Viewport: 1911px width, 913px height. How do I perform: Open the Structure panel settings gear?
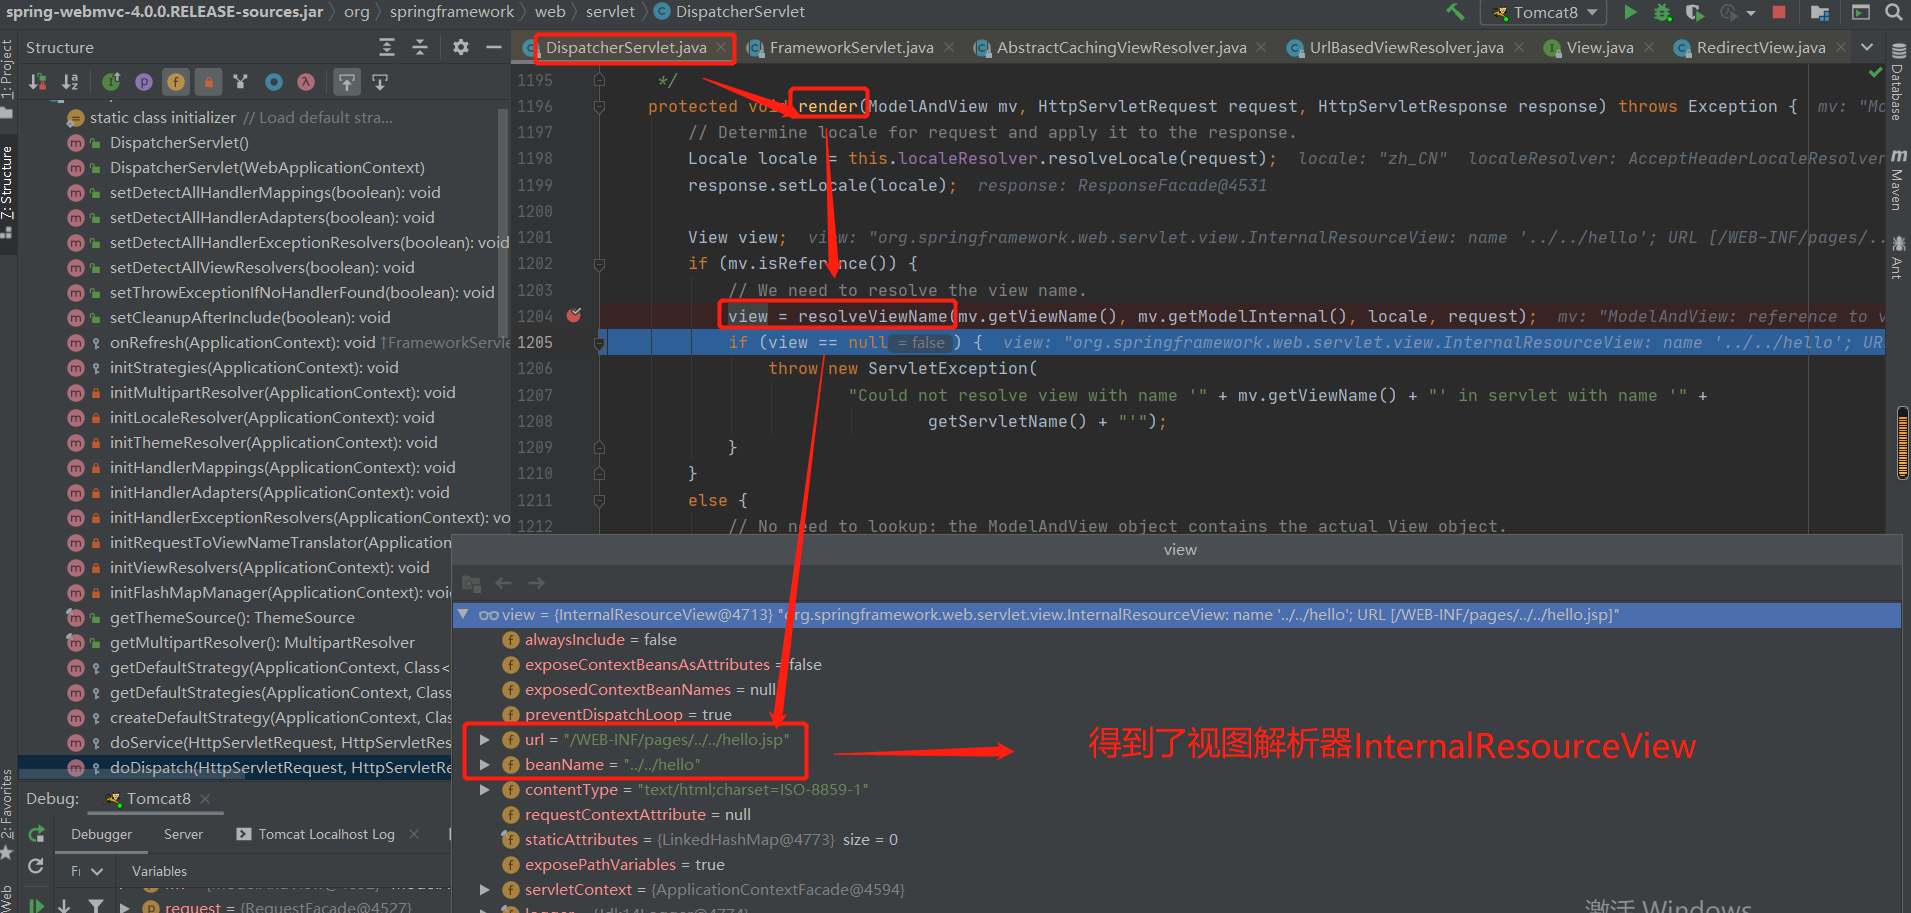click(461, 47)
